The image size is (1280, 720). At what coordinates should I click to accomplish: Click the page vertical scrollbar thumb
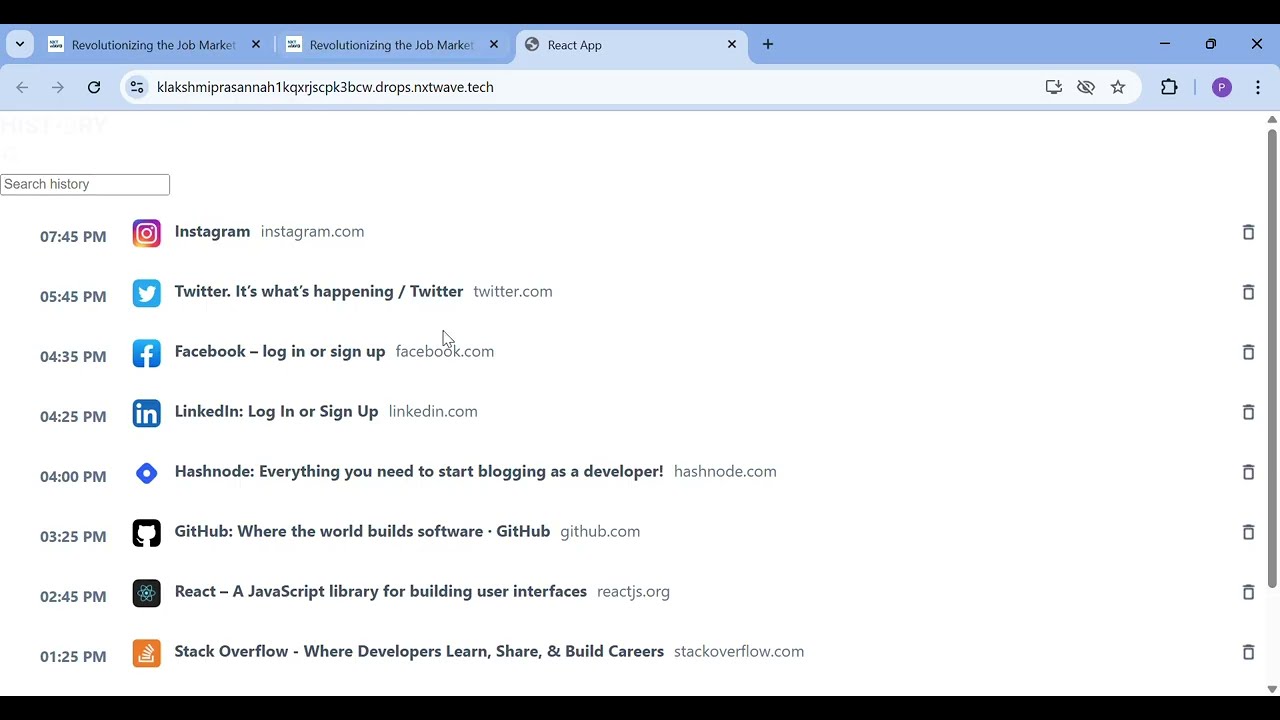[x=1272, y=357]
